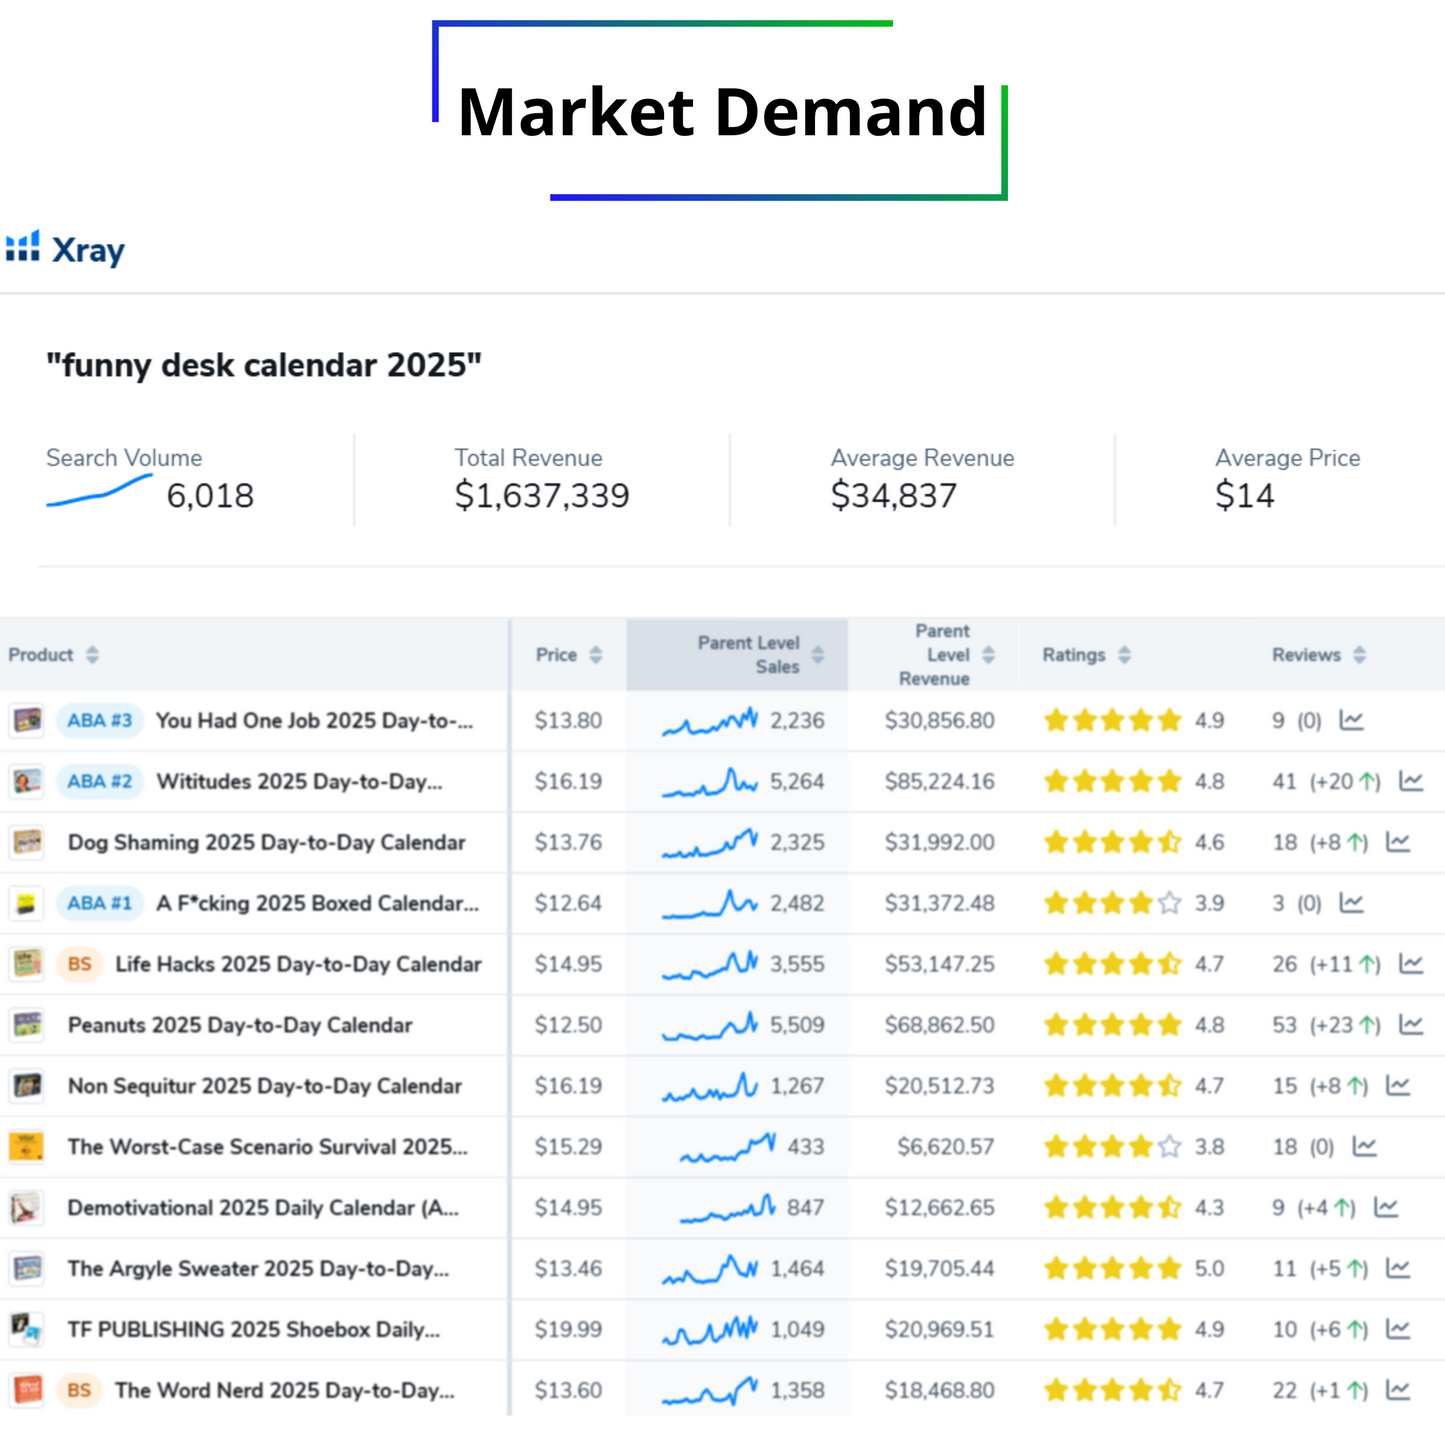Viewport: 1445px width, 1445px height.
Task: Click review change (+23) on Peanuts row
Action: click(x=1345, y=1025)
